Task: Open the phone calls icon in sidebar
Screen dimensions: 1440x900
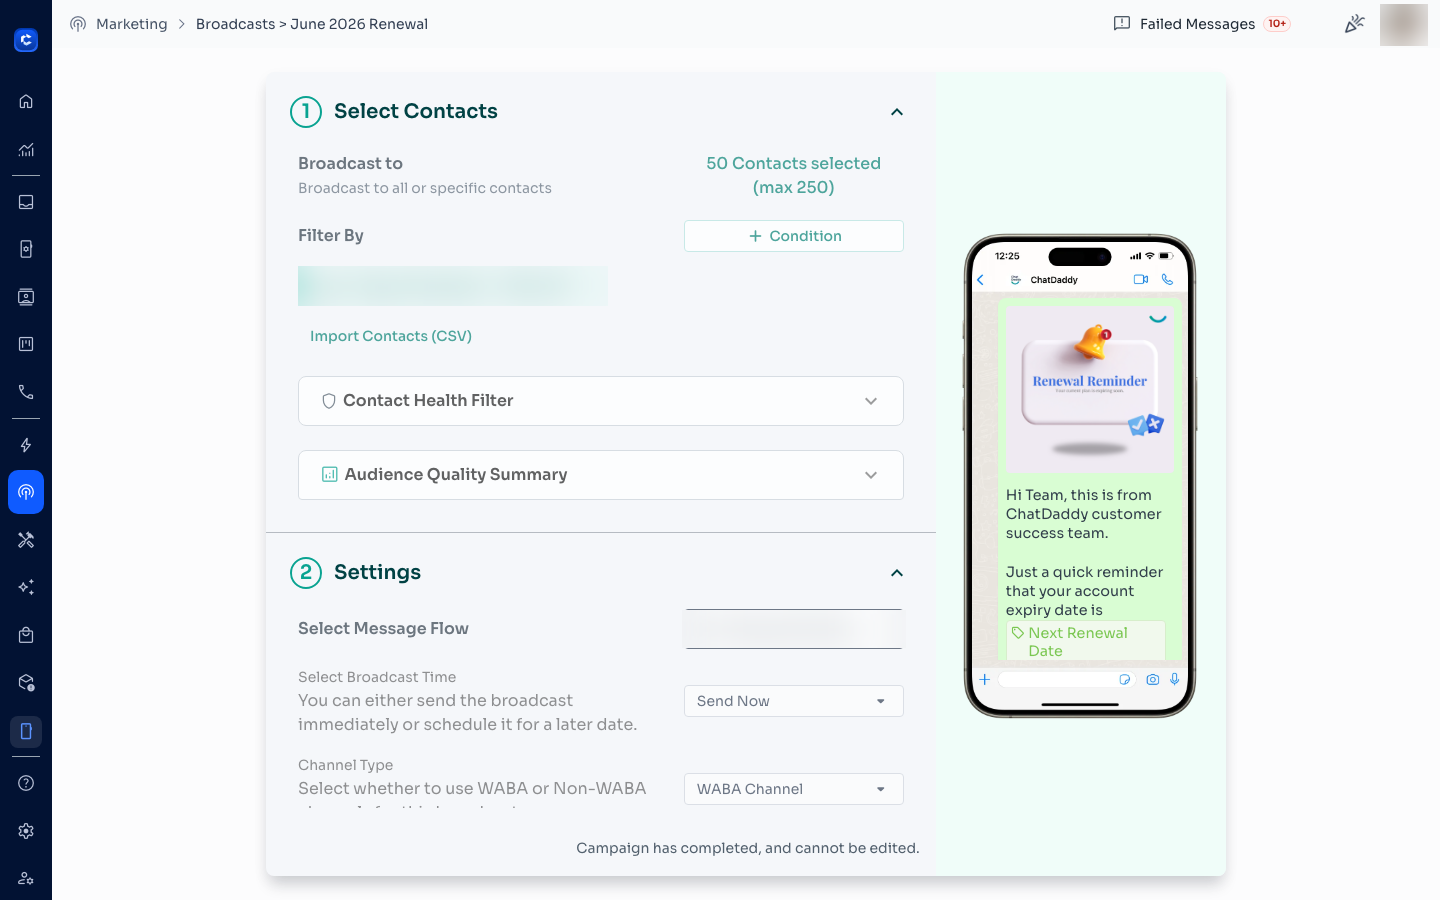Action: click(x=26, y=392)
